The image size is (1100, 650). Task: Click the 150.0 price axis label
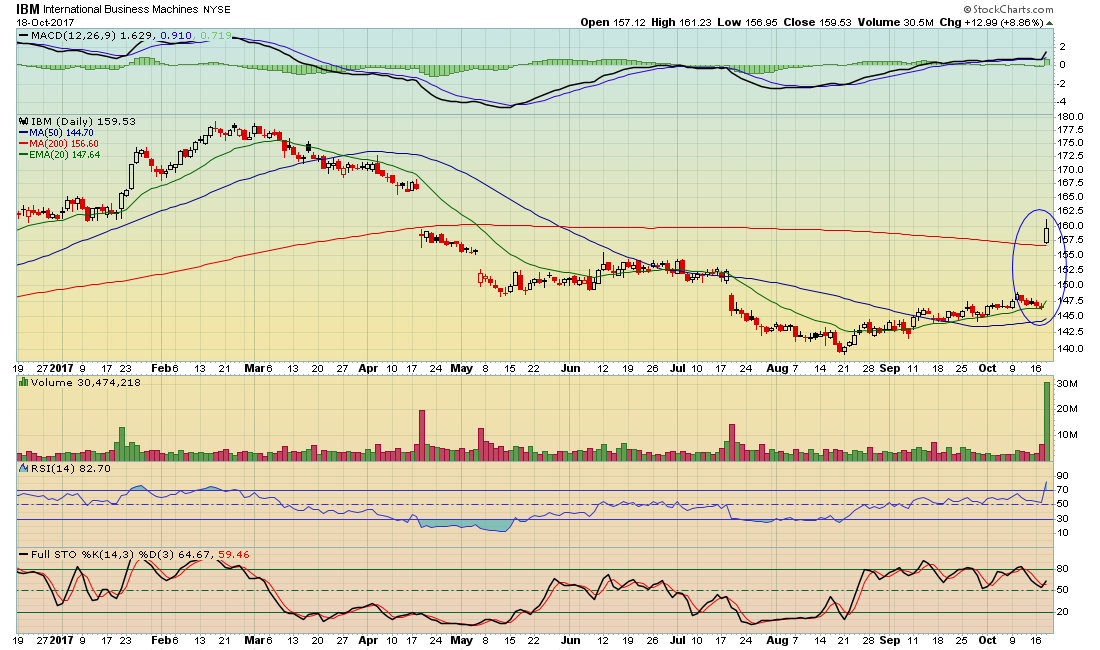click(x=1071, y=285)
